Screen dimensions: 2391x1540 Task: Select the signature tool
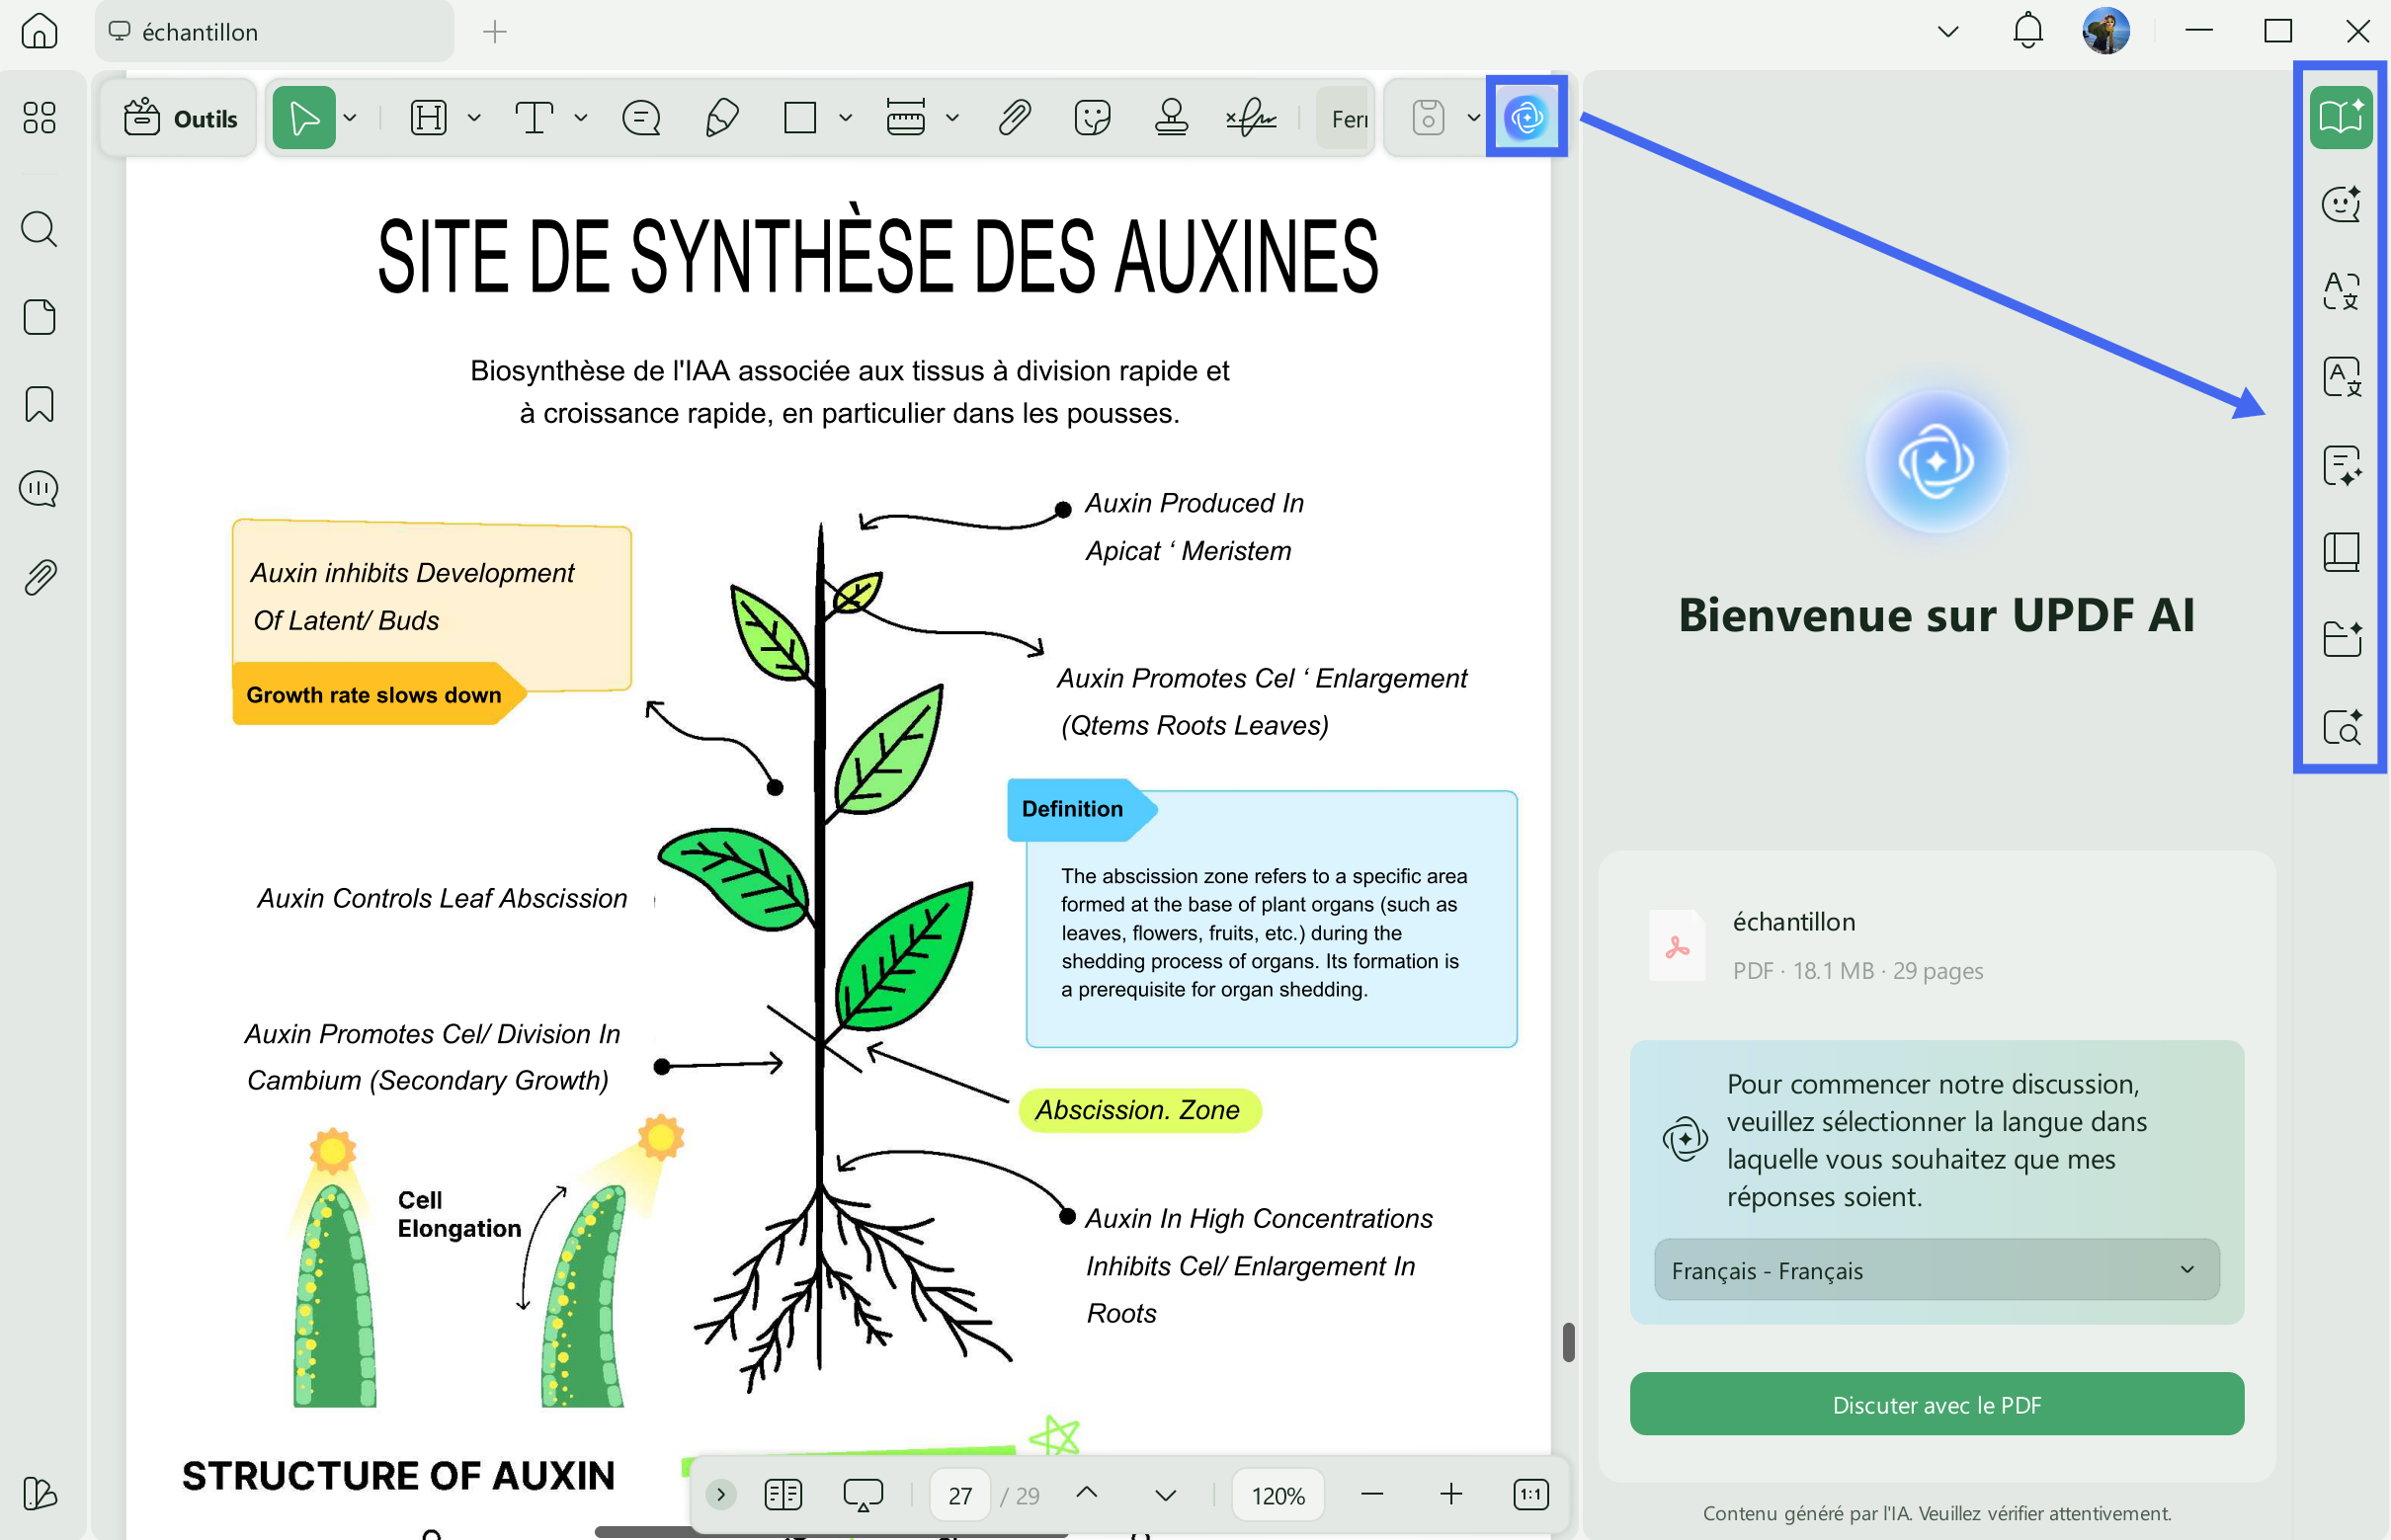(1251, 118)
